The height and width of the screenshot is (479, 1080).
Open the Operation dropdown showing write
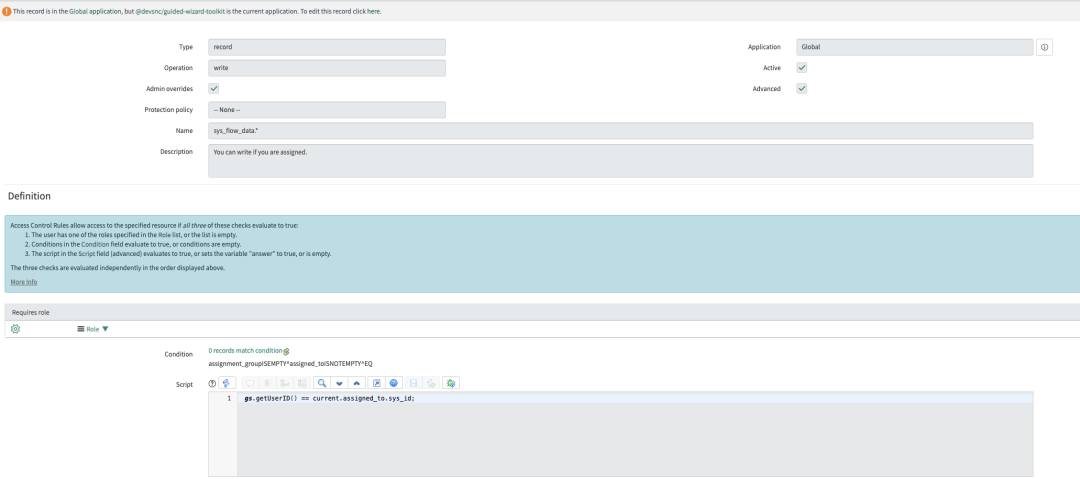(326, 68)
